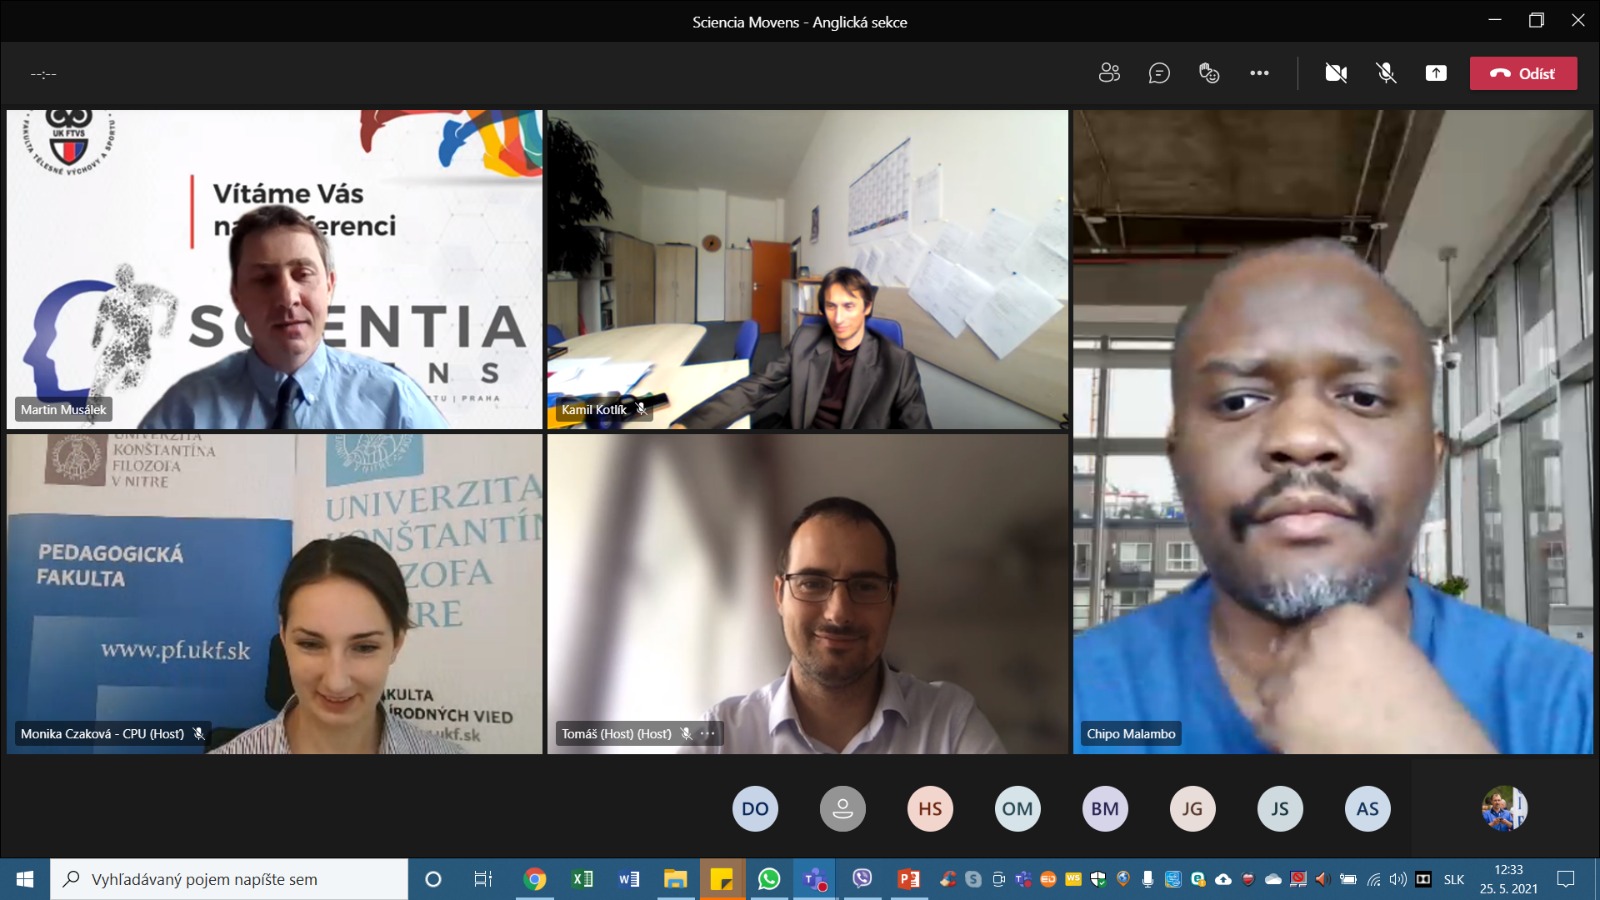1600x900 pixels.
Task: Leave the meeting with Odísť
Action: [x=1523, y=73]
